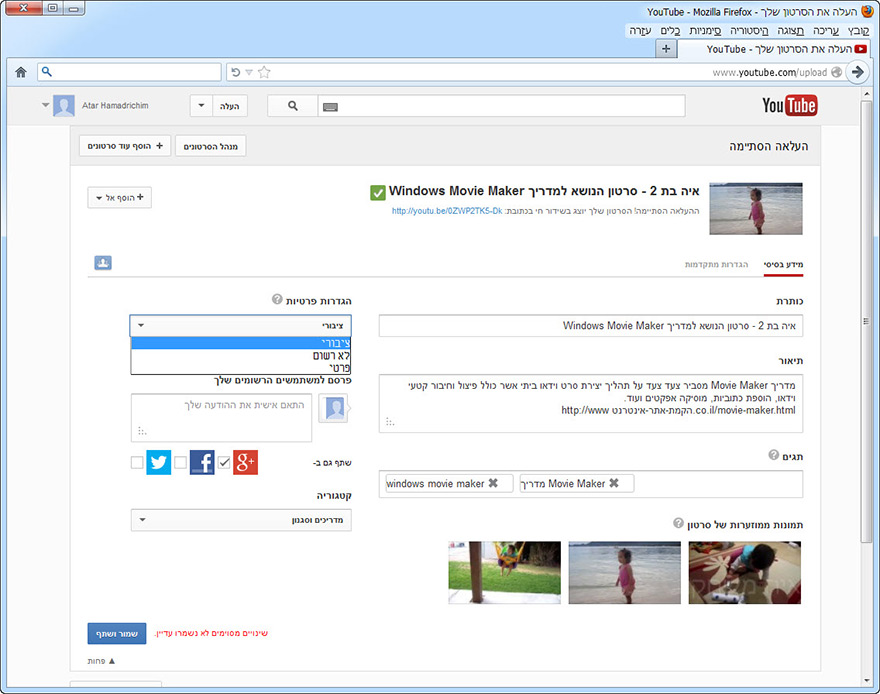Click the 'מנהל הסרטונים' video manager button

pos(210,146)
